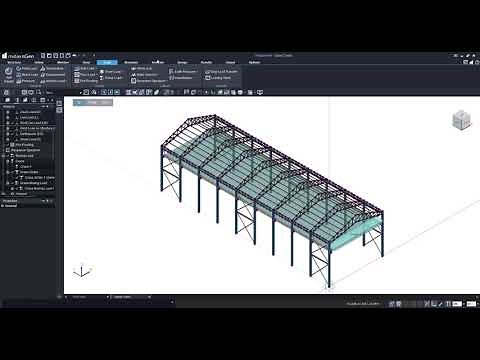Select Crane 1 in the tree
Image resolution: width=480 pixels, height=360 pixels.
tap(25, 166)
